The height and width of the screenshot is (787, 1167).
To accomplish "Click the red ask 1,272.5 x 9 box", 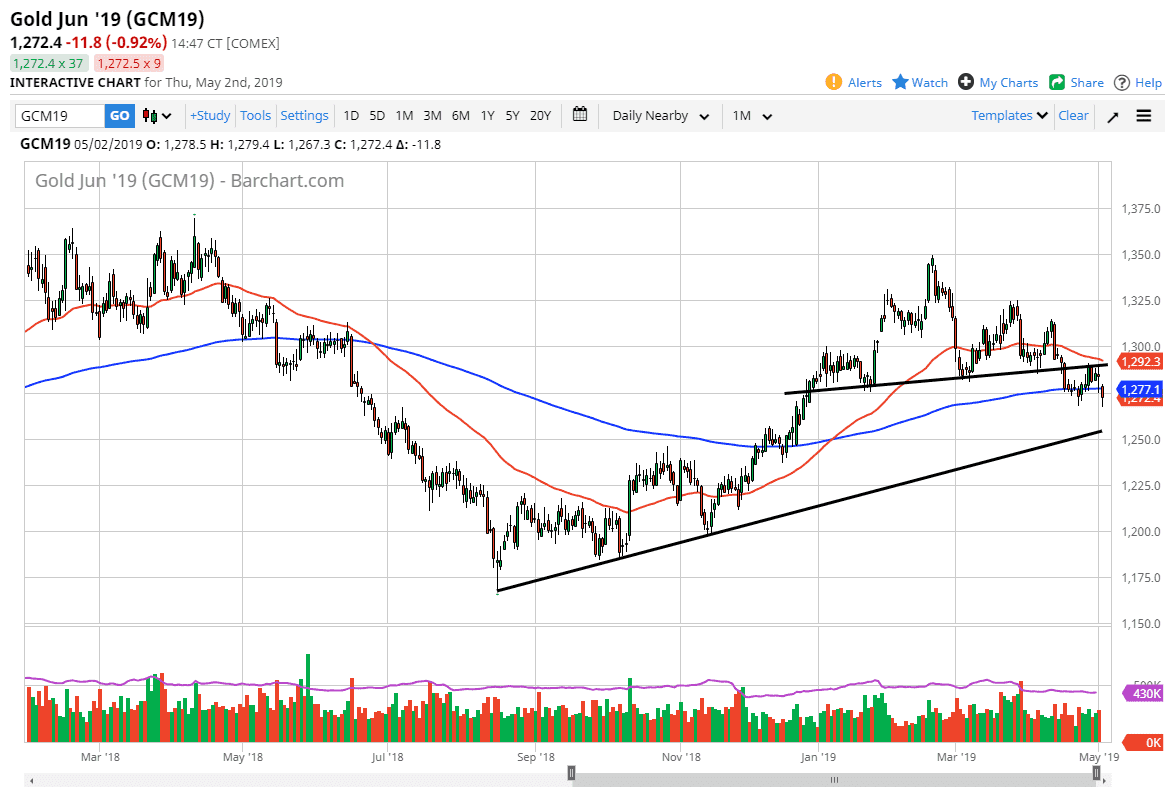I will 129,63.
